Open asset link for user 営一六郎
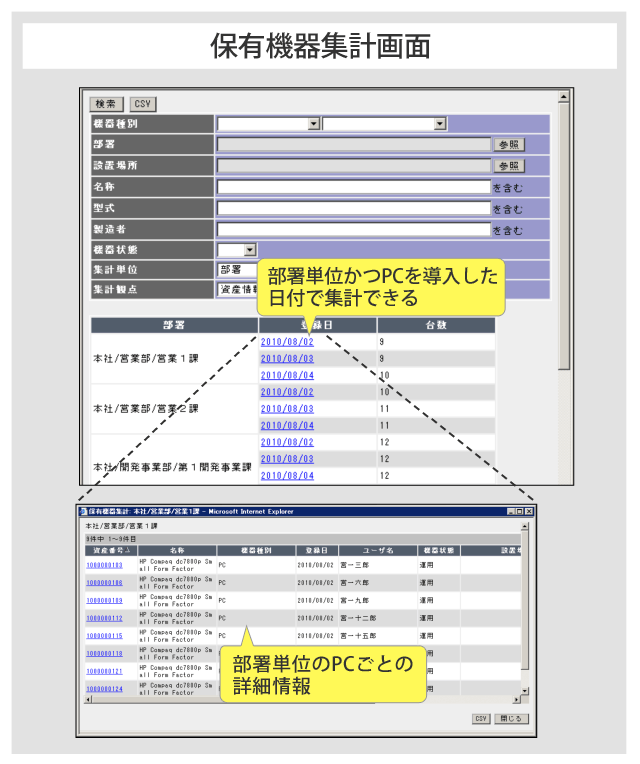 pyautogui.click(x=104, y=583)
